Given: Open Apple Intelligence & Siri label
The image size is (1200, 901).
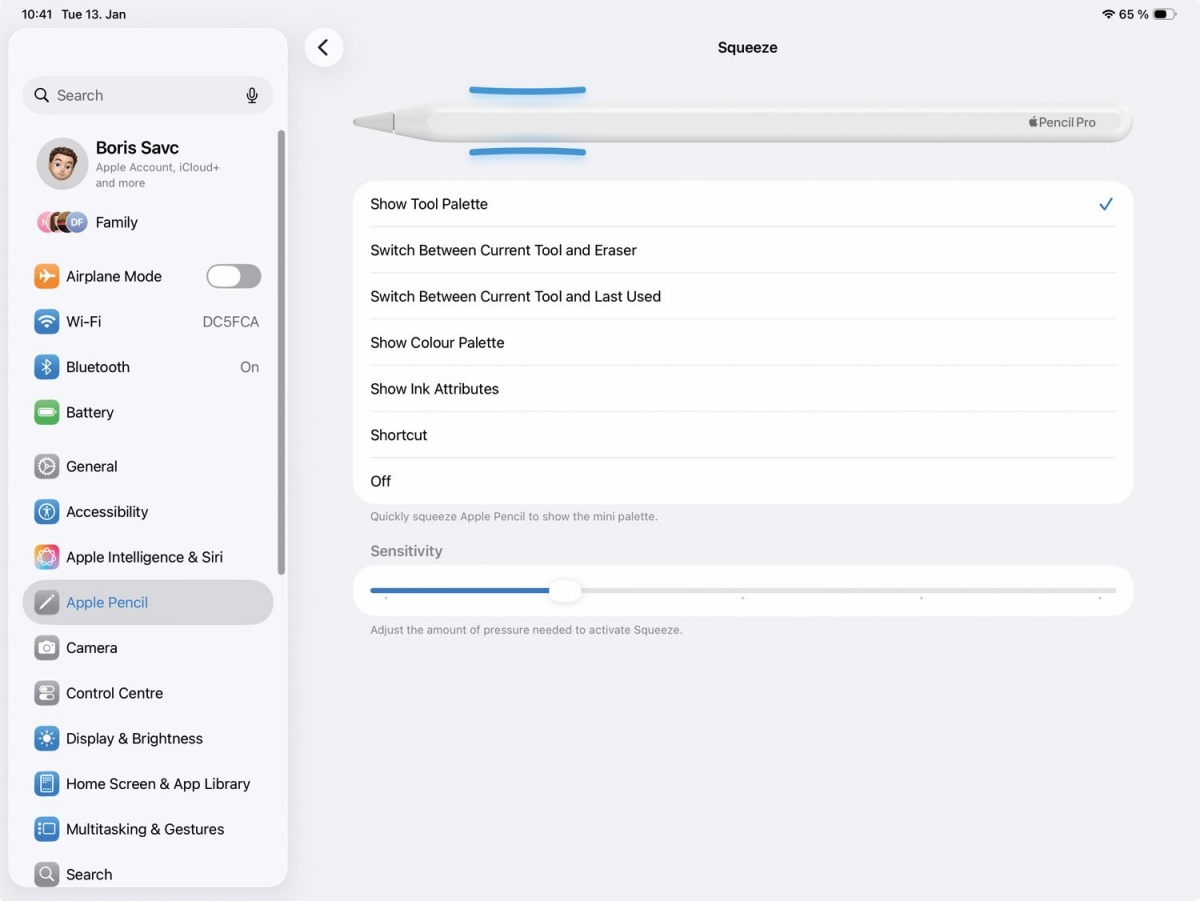Looking at the screenshot, I should click(144, 557).
